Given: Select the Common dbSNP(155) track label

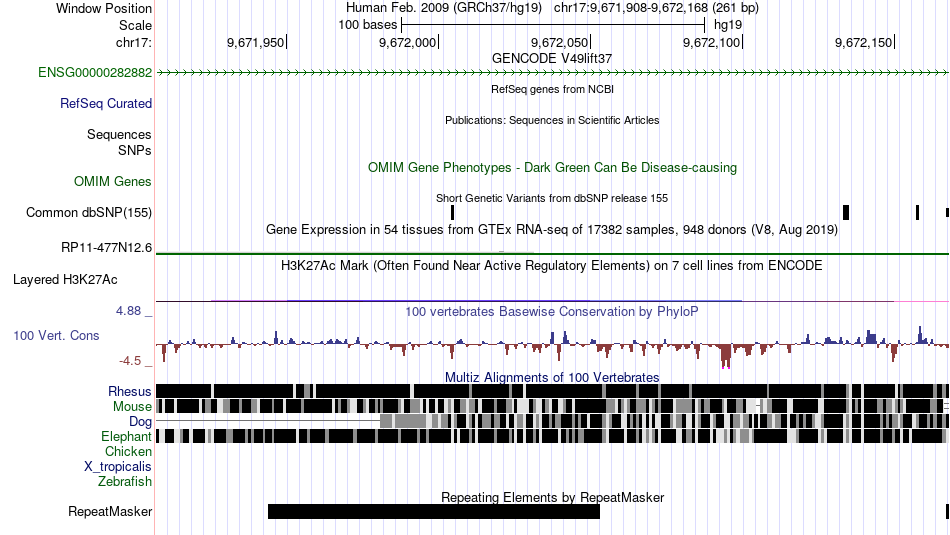Looking at the screenshot, I should 89,213.
